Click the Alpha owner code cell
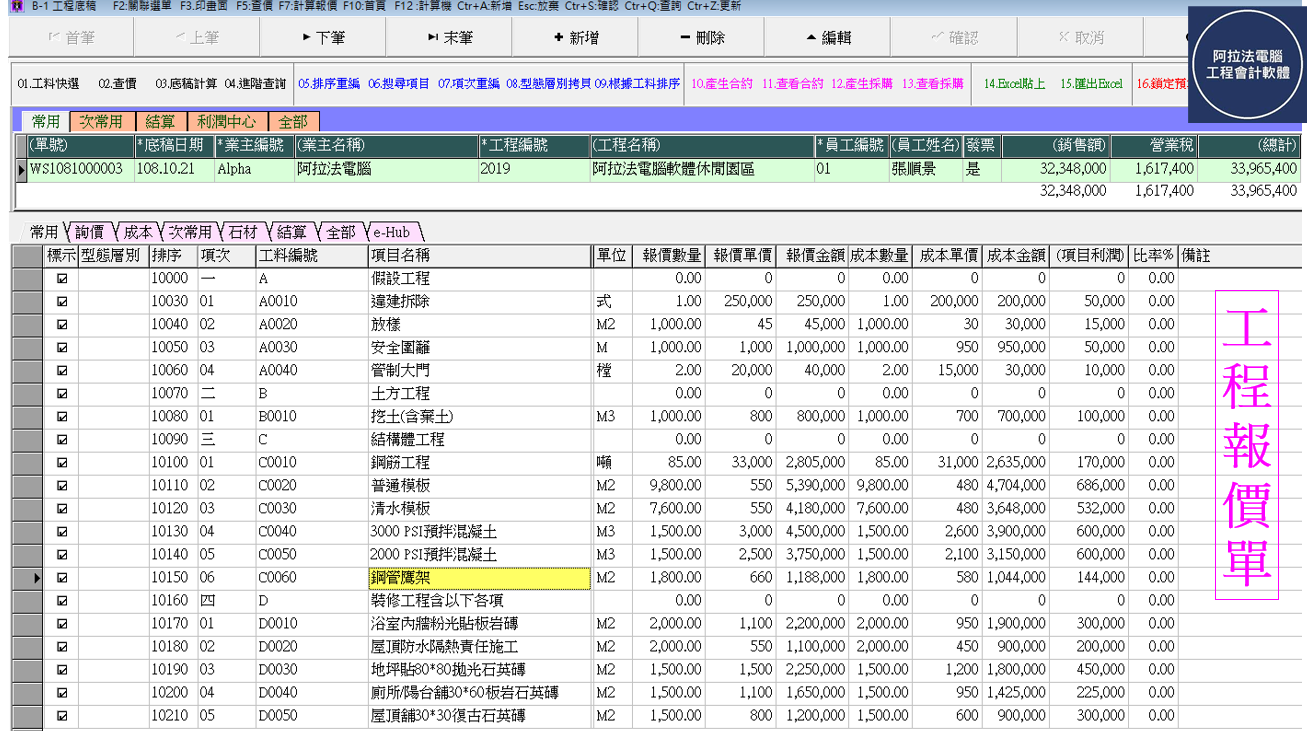 tap(254, 170)
